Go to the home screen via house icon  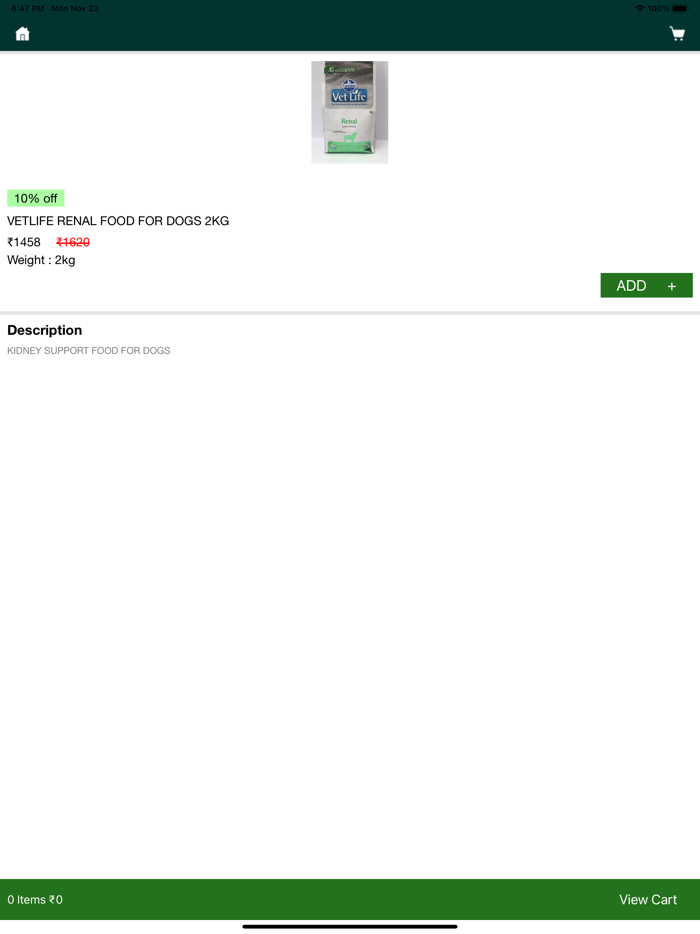(x=23, y=34)
